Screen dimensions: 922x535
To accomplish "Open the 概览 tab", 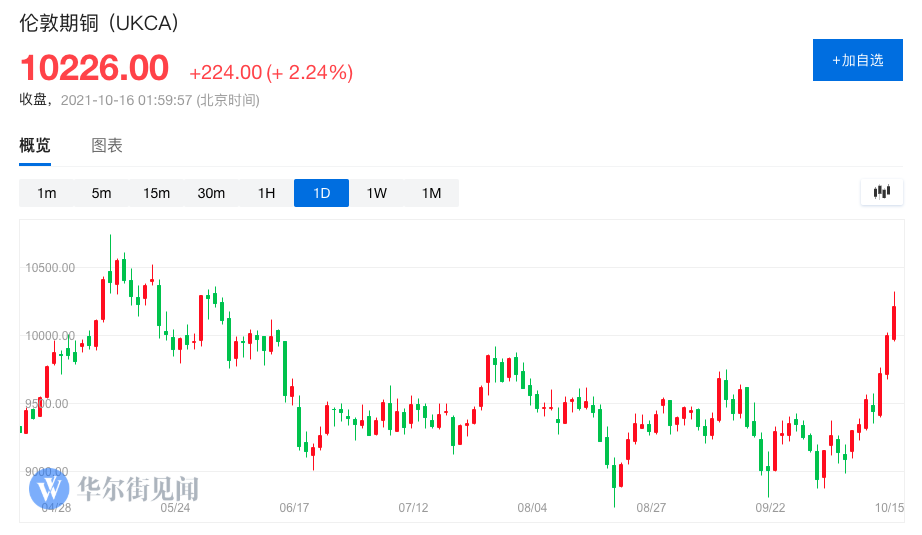I will tap(35, 145).
